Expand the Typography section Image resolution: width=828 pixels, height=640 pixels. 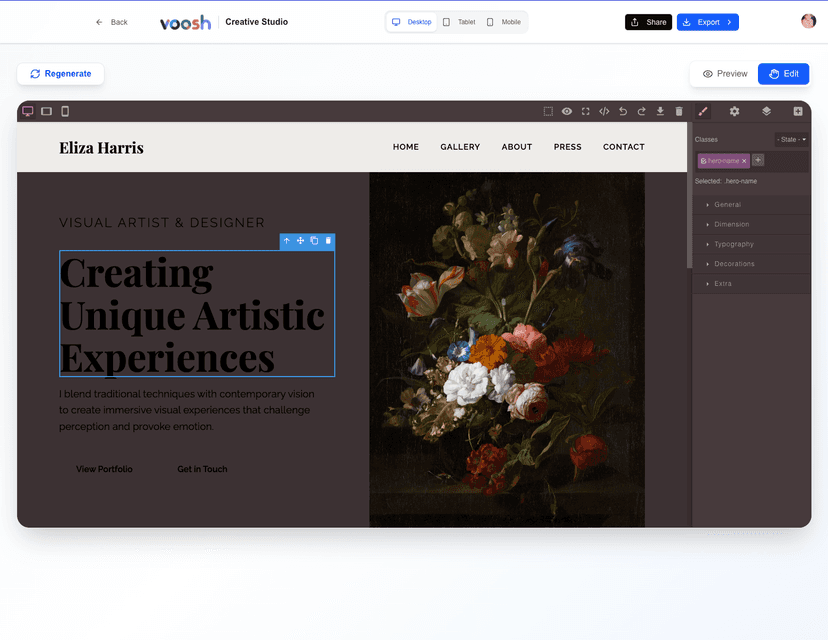coord(750,244)
